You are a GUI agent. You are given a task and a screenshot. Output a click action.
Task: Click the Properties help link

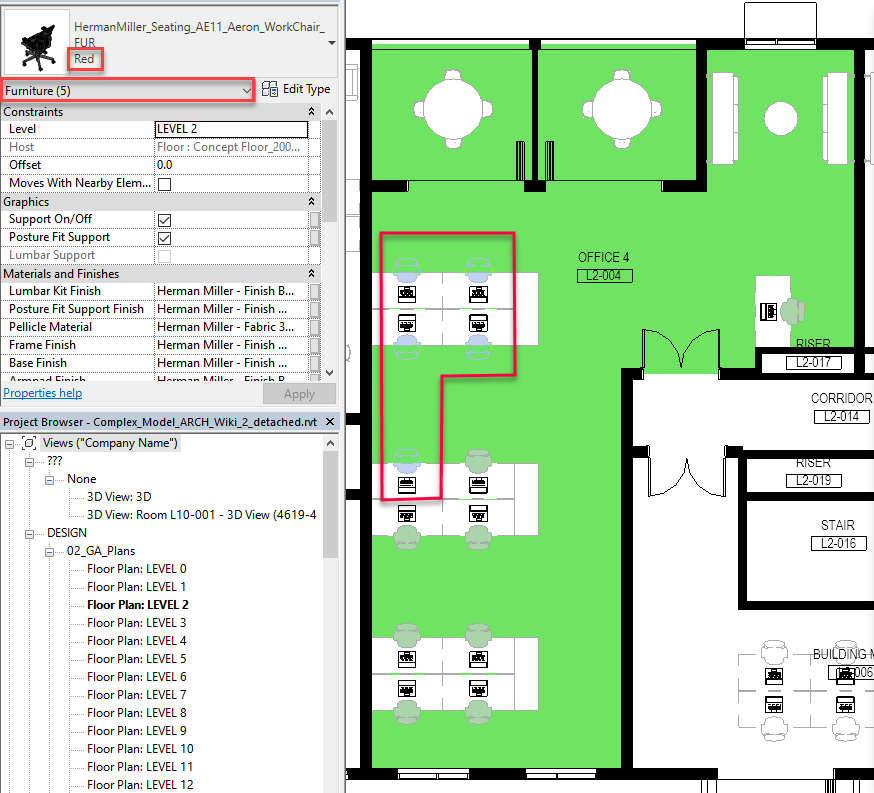tap(42, 392)
